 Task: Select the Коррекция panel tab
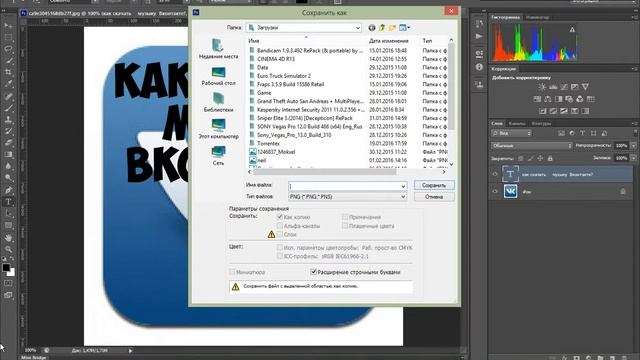tap(504, 69)
